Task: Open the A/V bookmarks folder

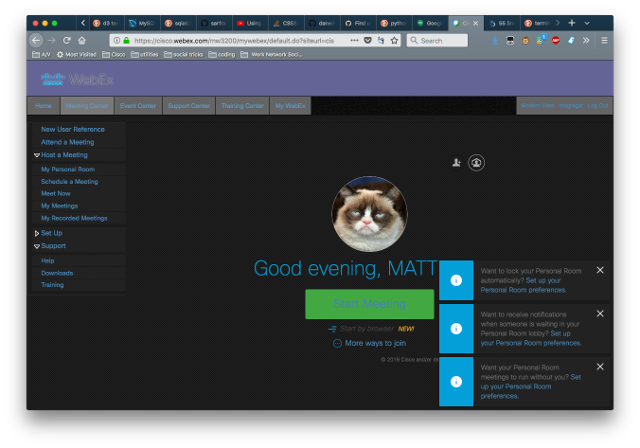Action: tap(41, 54)
